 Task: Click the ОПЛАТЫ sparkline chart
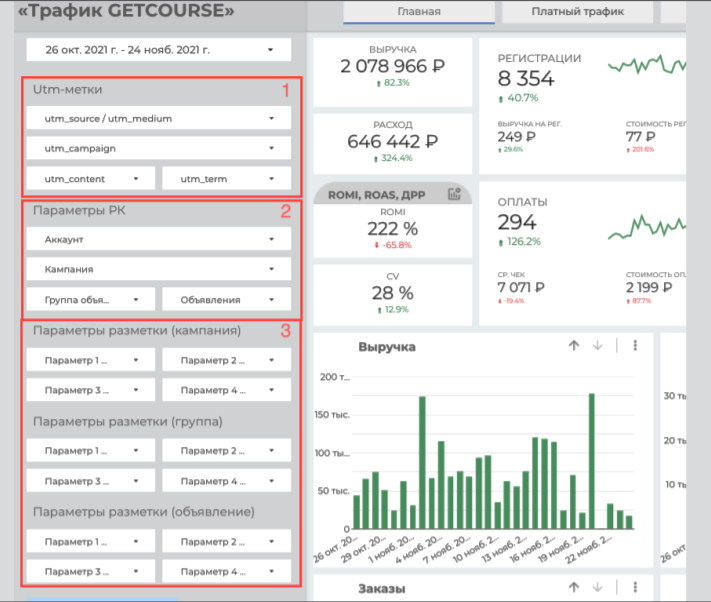tap(647, 228)
